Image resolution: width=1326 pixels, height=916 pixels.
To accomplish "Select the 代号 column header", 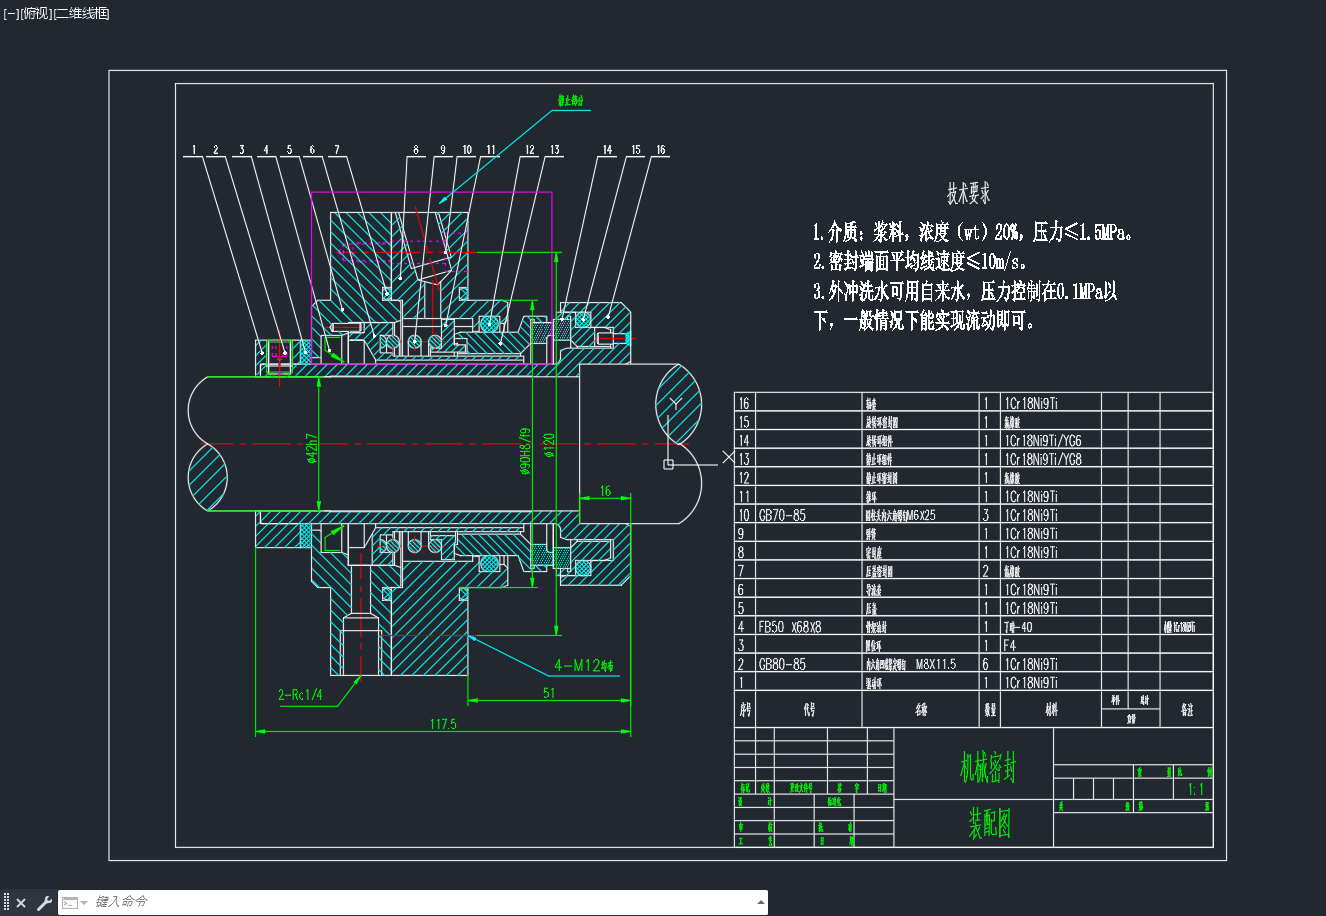I will point(809,710).
